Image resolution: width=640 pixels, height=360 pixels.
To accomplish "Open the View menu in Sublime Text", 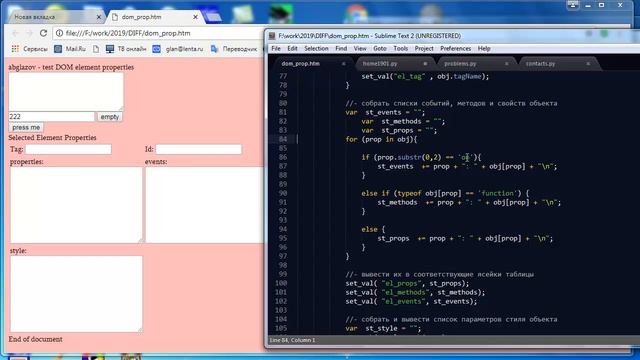I will point(360,49).
